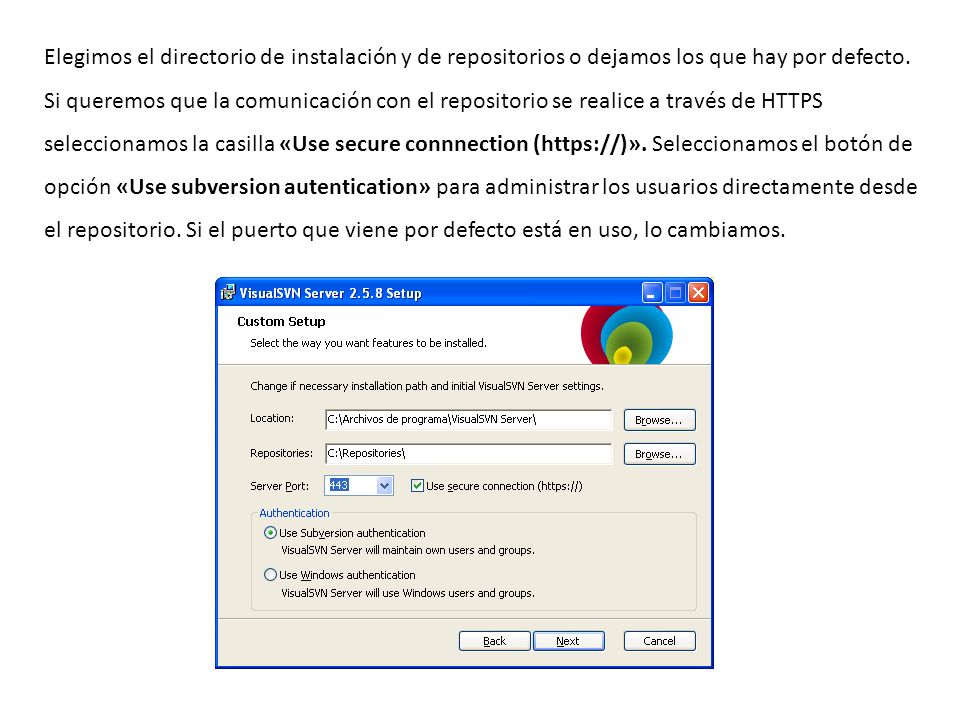960x720 pixels.
Task: Toggle Use secure connection (https://) checkbox
Action: [x=417, y=486]
